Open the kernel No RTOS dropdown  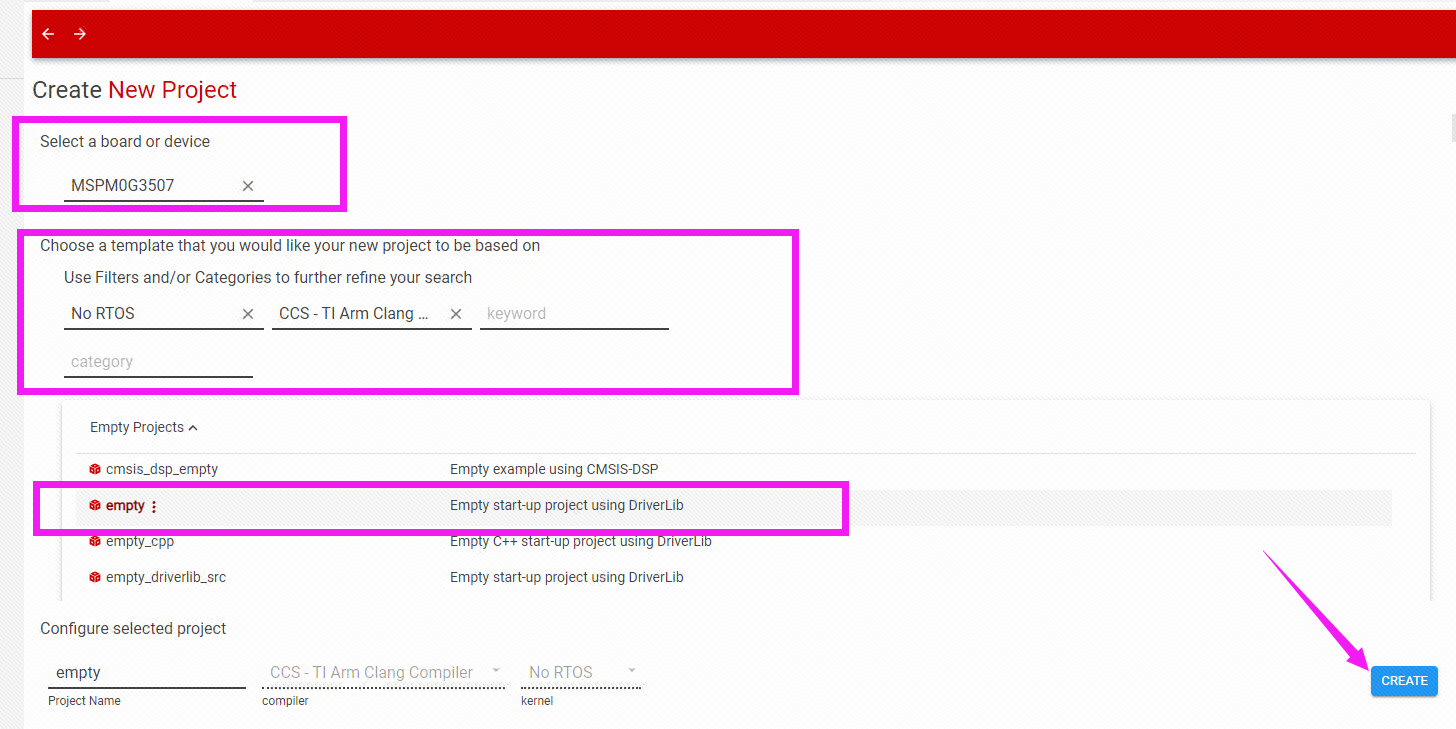coord(582,672)
